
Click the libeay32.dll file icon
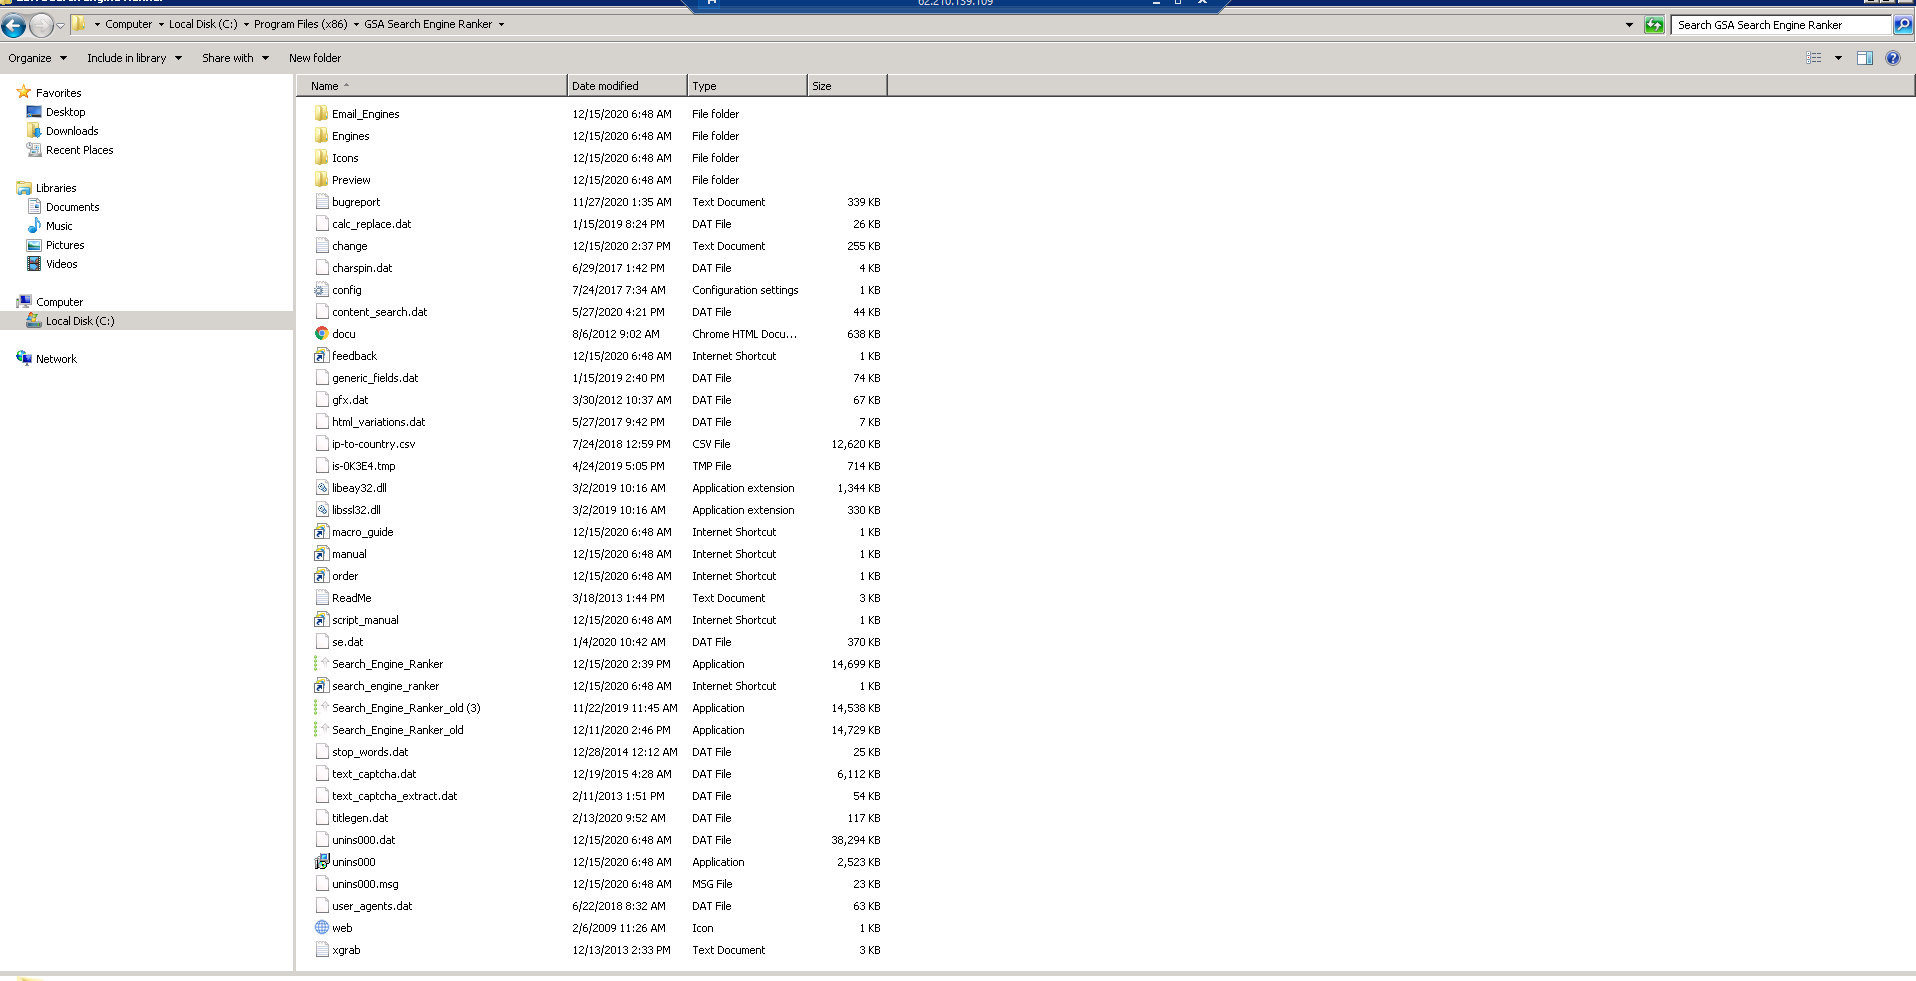(322, 488)
